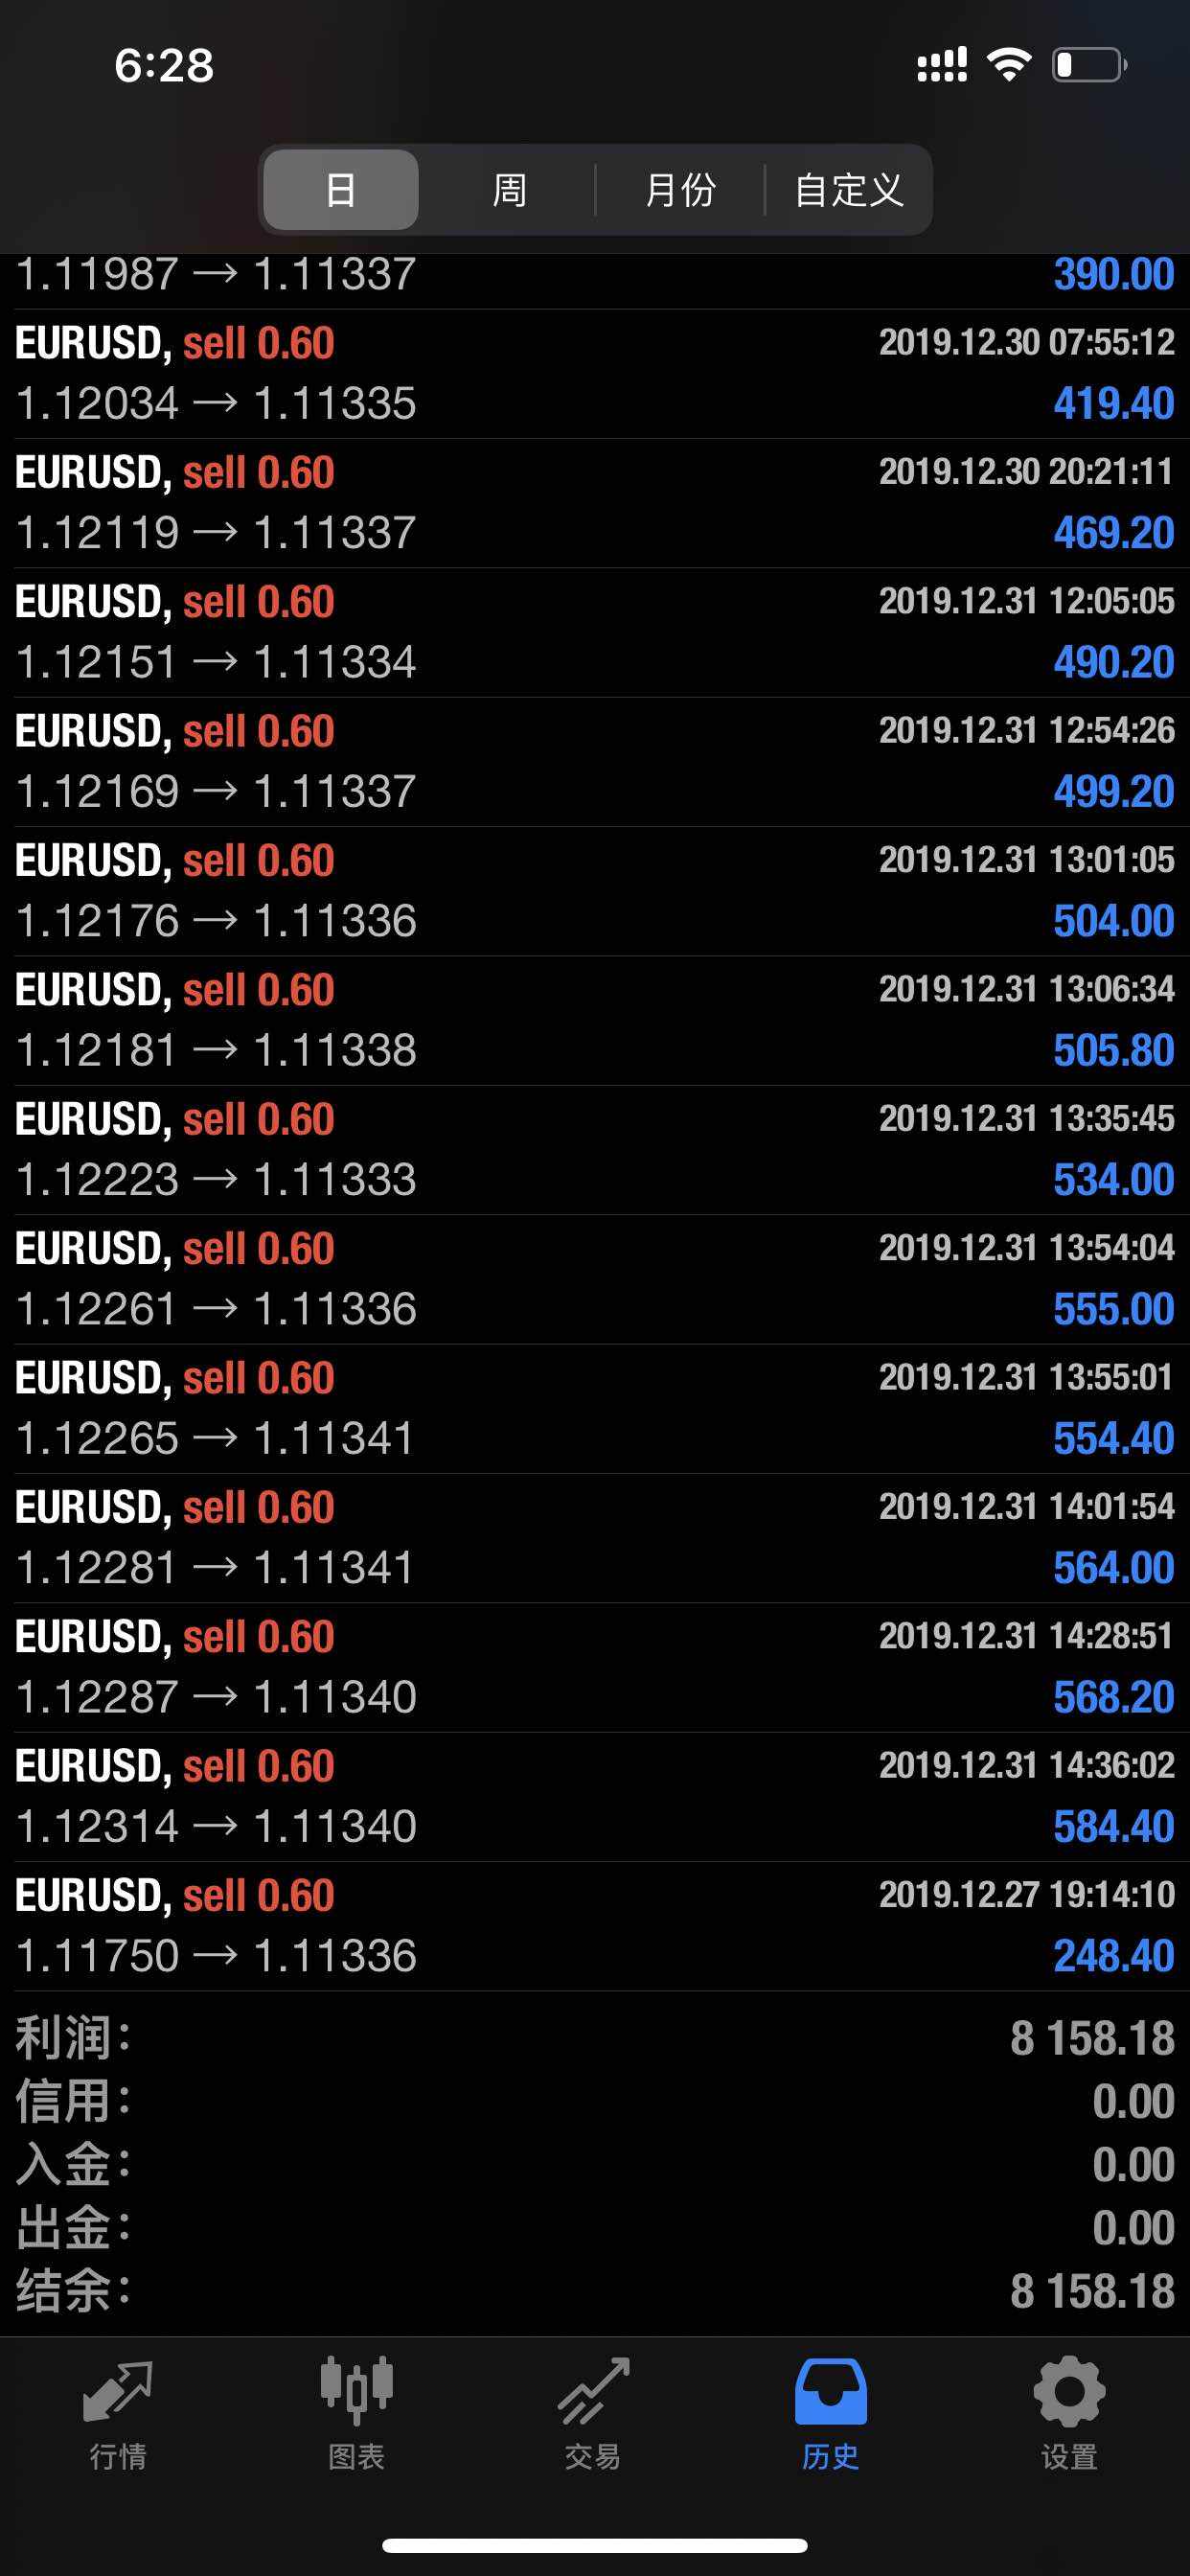Tap the cellular signal icon
The height and width of the screenshot is (2576, 1190).
point(941,65)
